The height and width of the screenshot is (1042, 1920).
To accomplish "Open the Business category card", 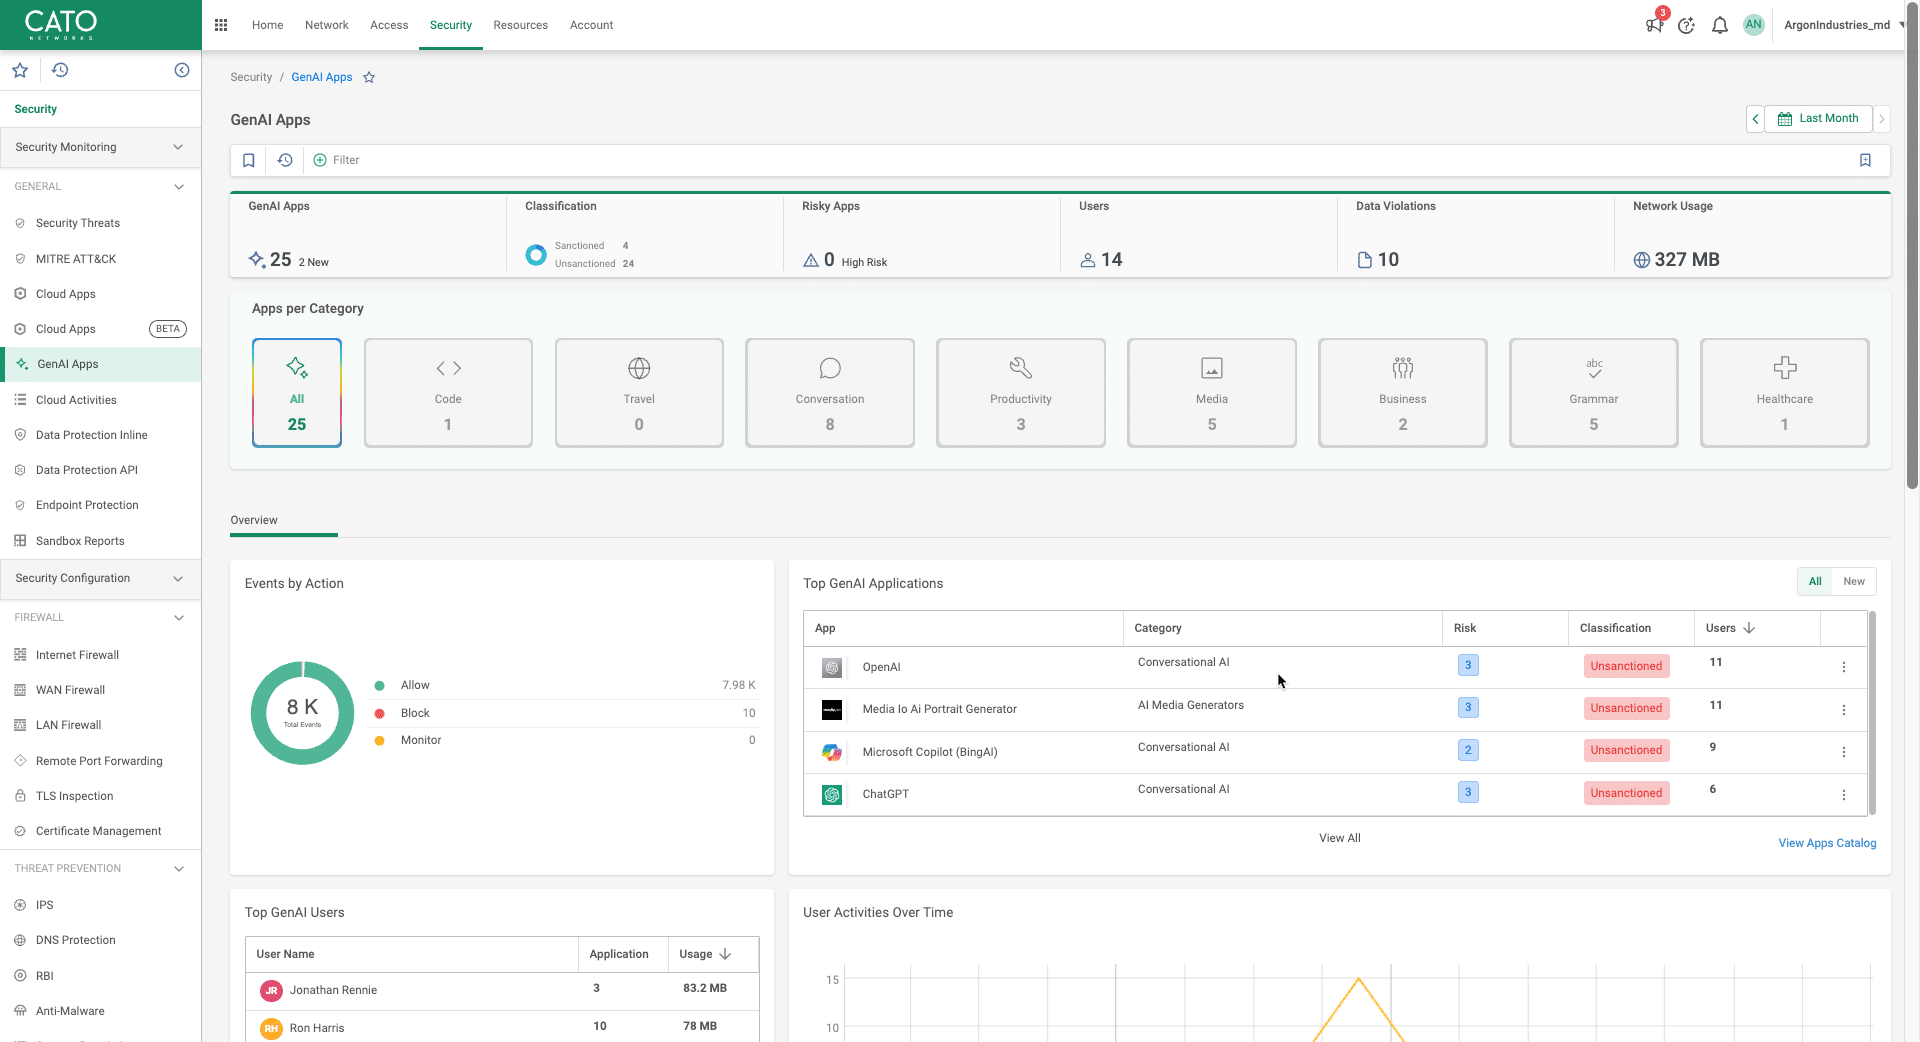I will click(x=1403, y=393).
